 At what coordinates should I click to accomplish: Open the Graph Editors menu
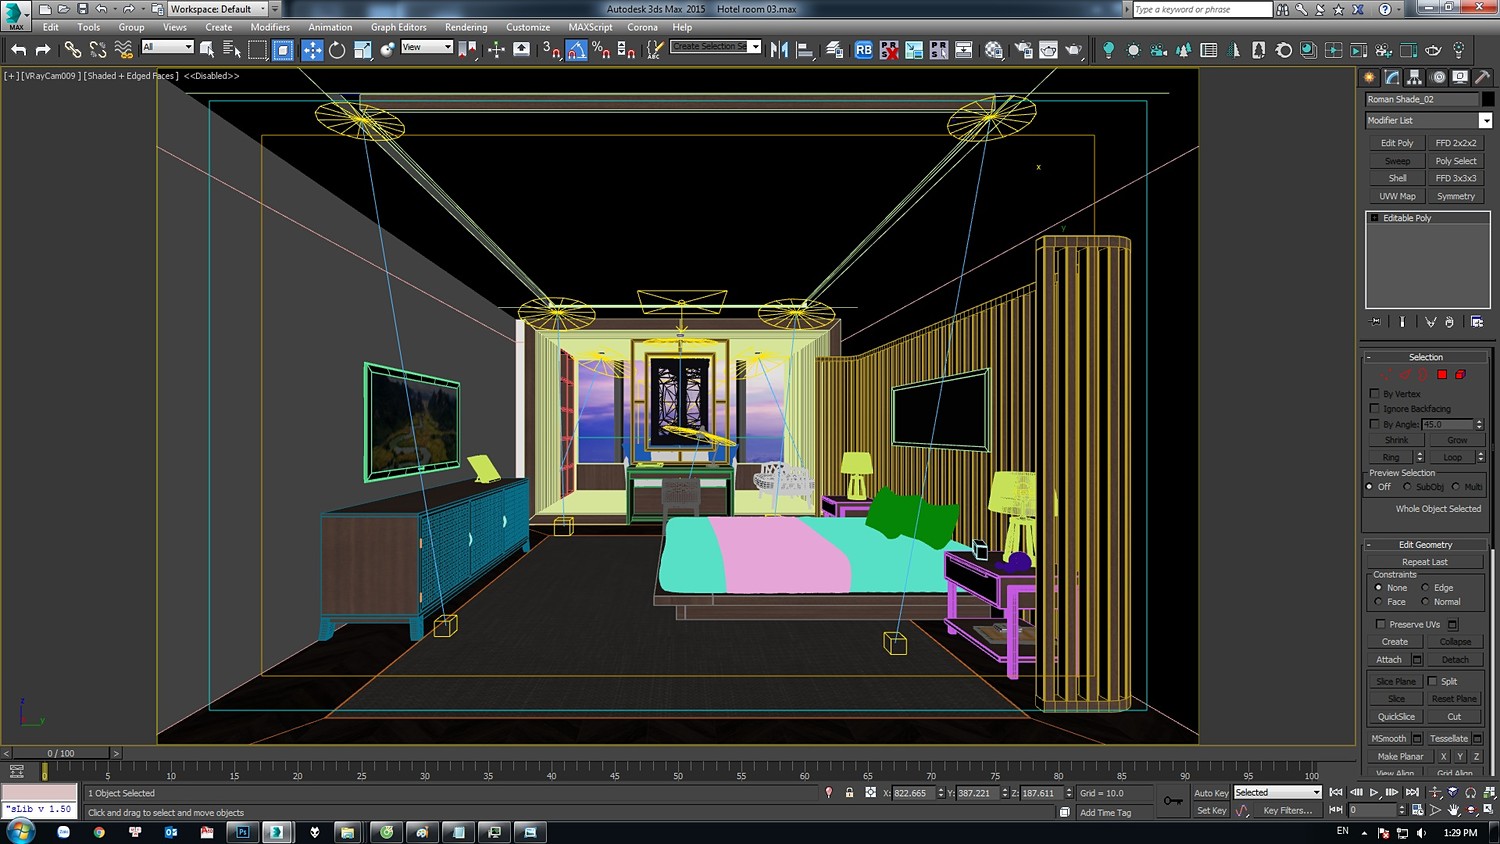pyautogui.click(x=398, y=27)
